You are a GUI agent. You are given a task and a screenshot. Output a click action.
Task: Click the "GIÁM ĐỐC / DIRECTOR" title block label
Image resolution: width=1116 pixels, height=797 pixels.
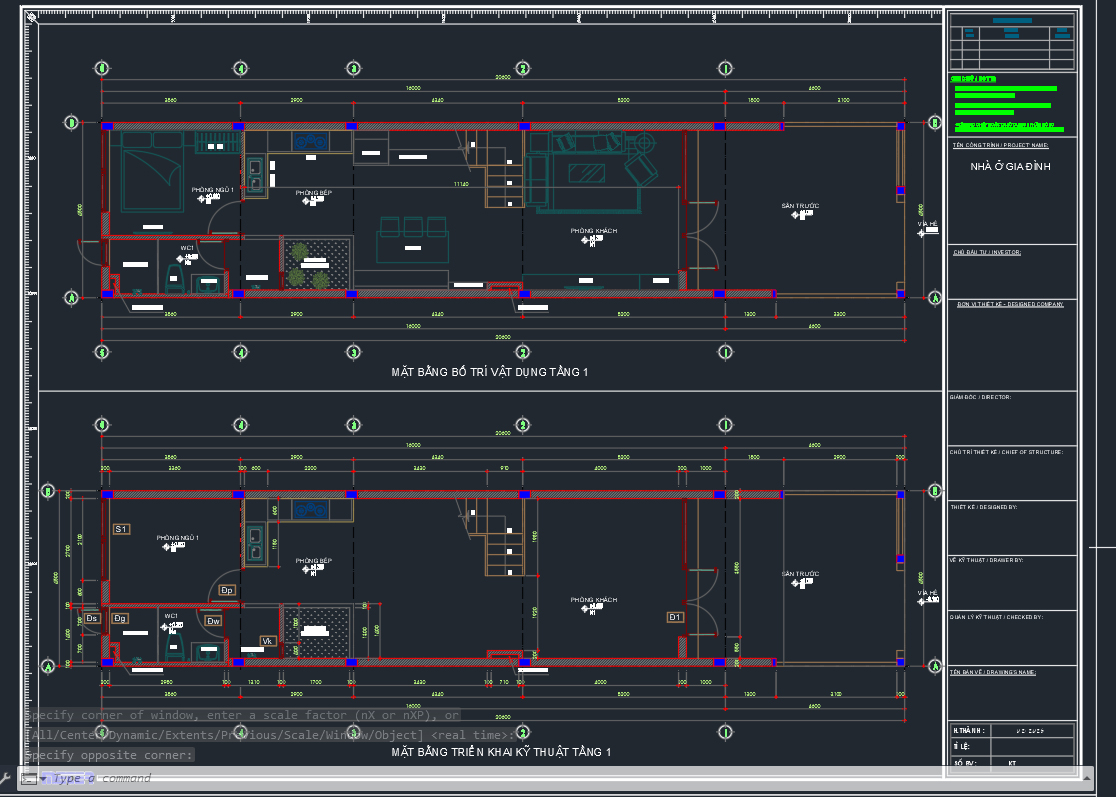980,397
